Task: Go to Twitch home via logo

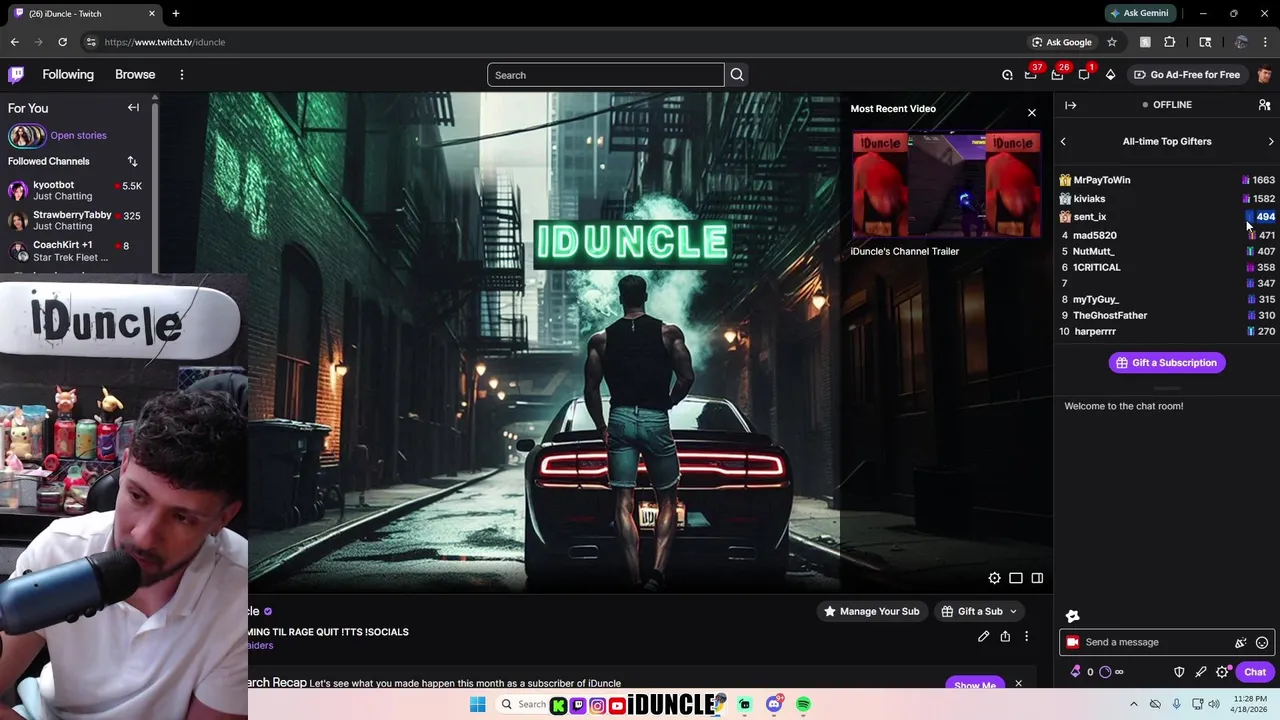Action: tap(16, 75)
